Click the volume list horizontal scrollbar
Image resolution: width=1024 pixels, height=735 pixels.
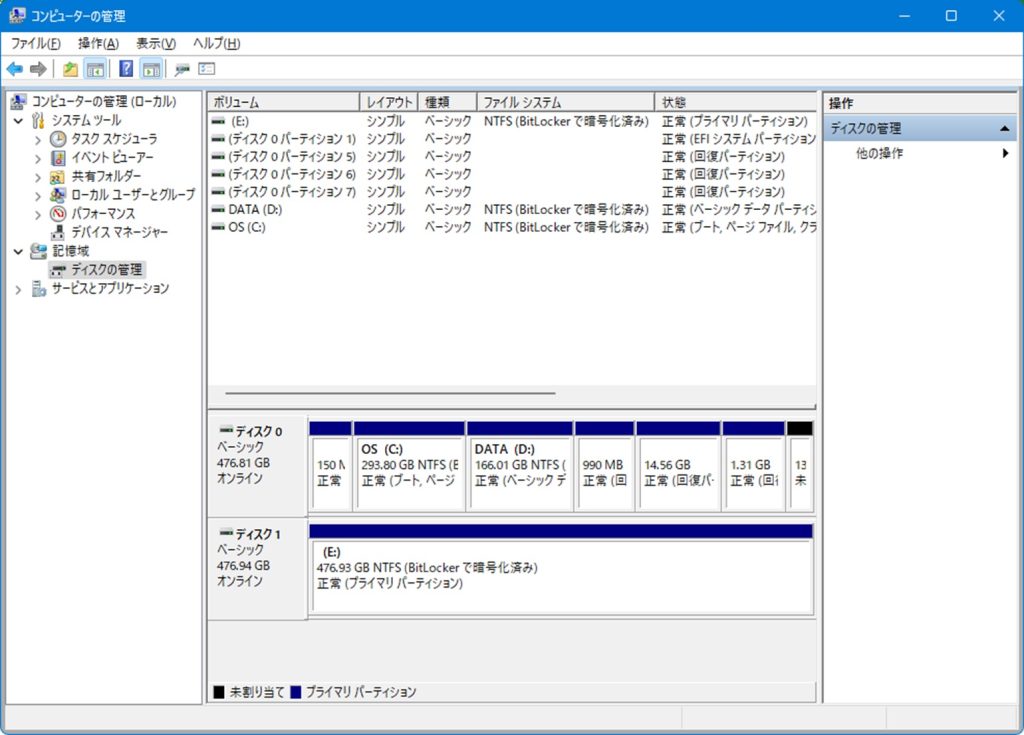391,393
